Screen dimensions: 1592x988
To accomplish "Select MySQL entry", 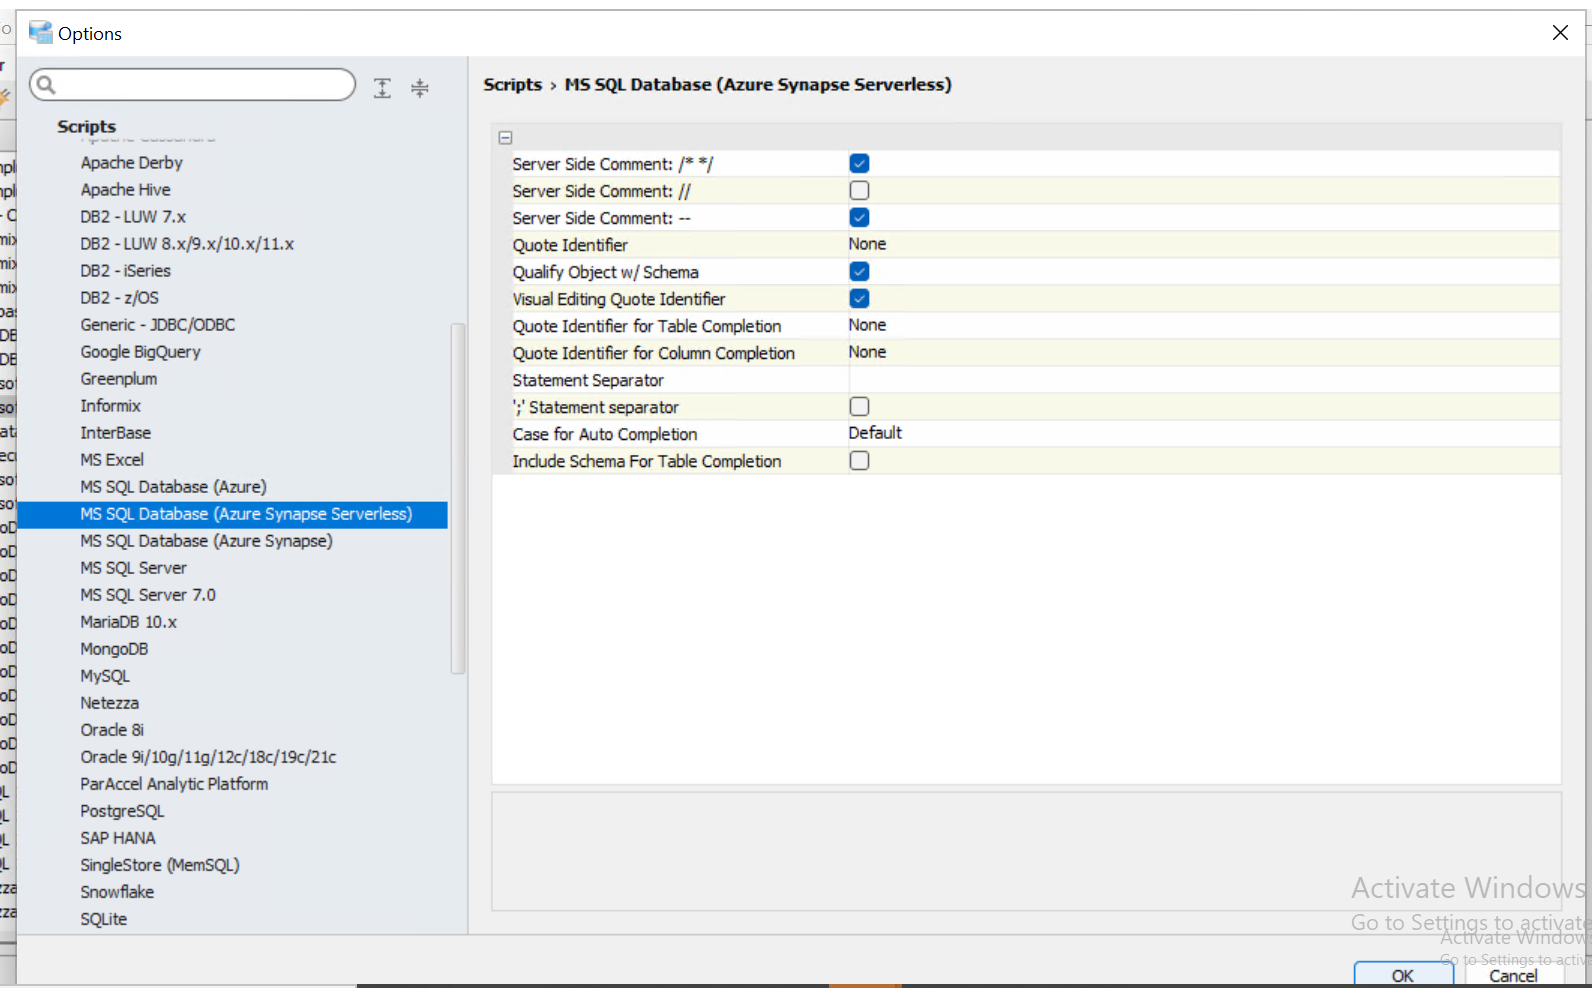I will click(105, 676).
